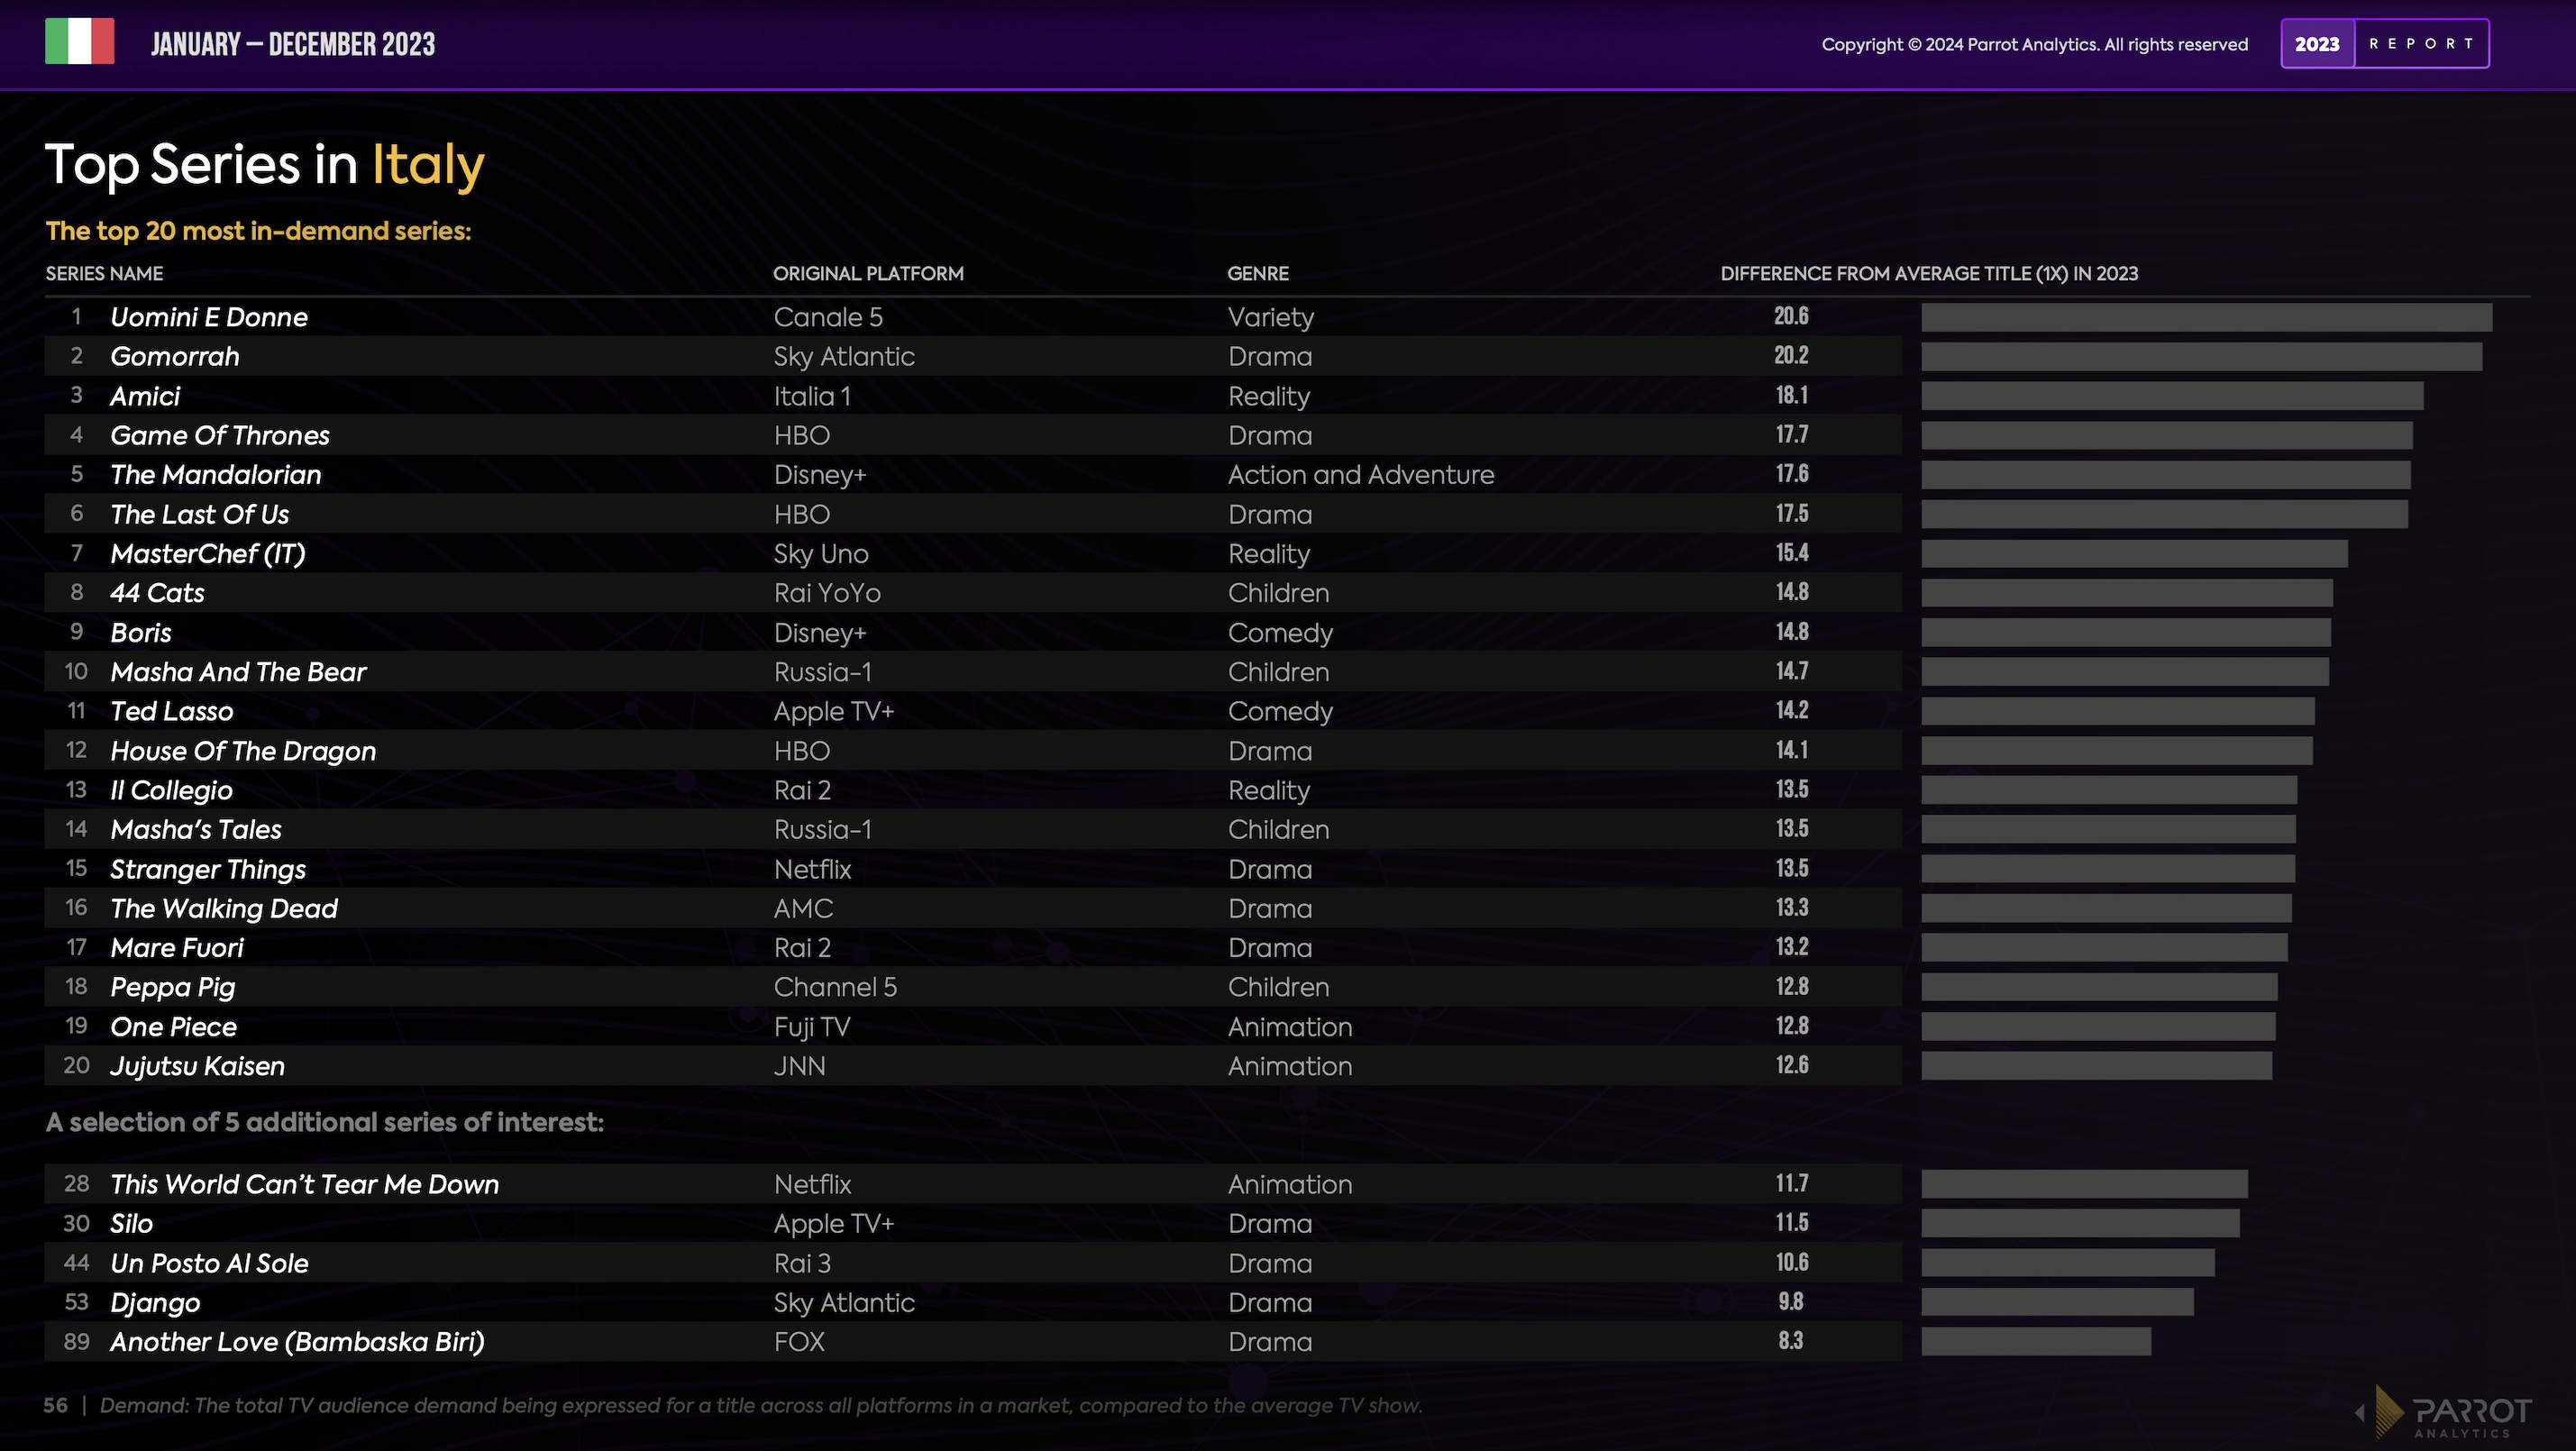Image resolution: width=2576 pixels, height=1451 pixels.
Task: Select the series 'One Piece'
Action: pos(174,1027)
